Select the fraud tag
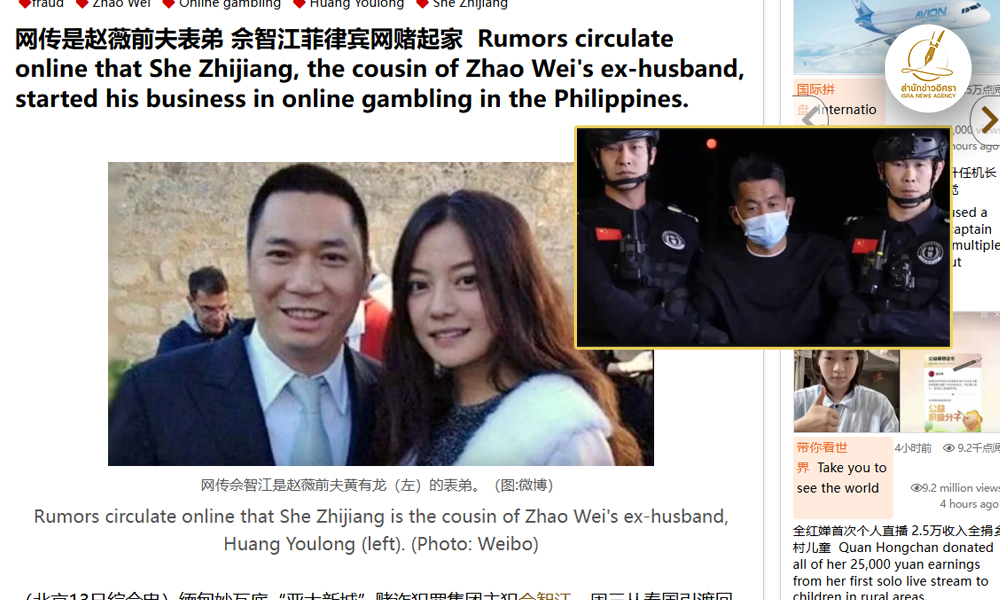Viewport: 1000px width, 600px height. click(47, 4)
